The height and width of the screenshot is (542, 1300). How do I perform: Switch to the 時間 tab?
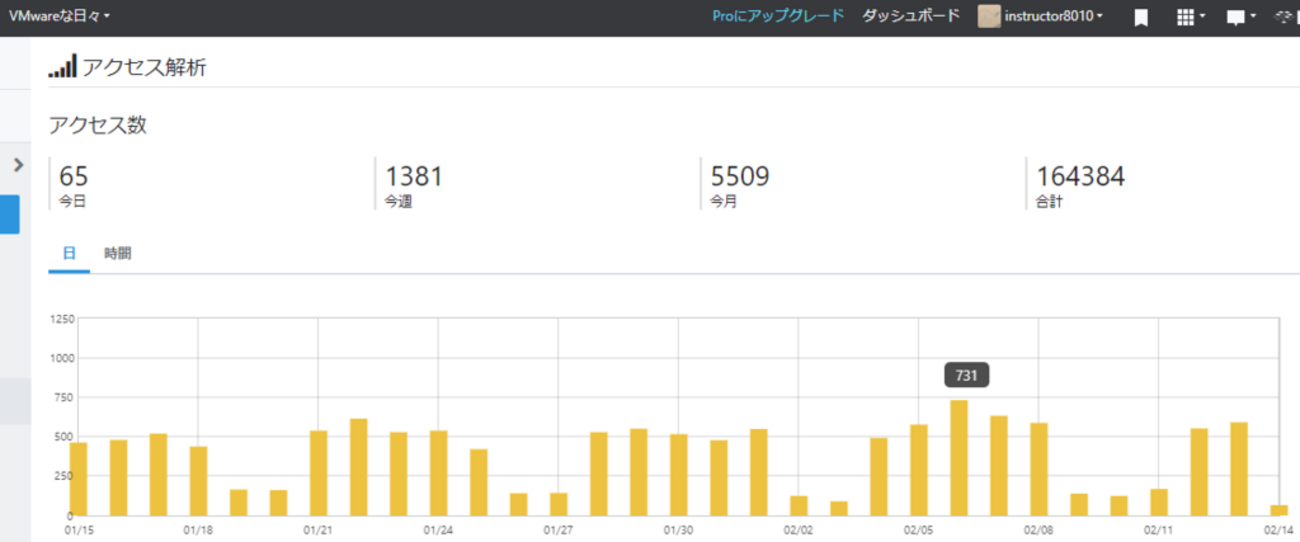pyautogui.click(x=118, y=254)
